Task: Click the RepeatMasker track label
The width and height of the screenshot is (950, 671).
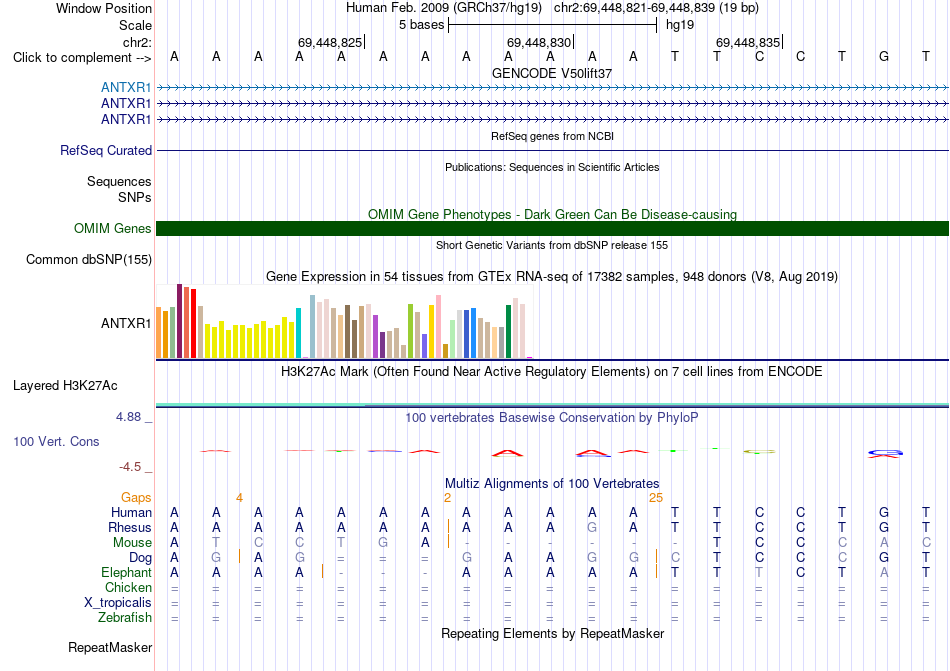Action: click(x=110, y=647)
